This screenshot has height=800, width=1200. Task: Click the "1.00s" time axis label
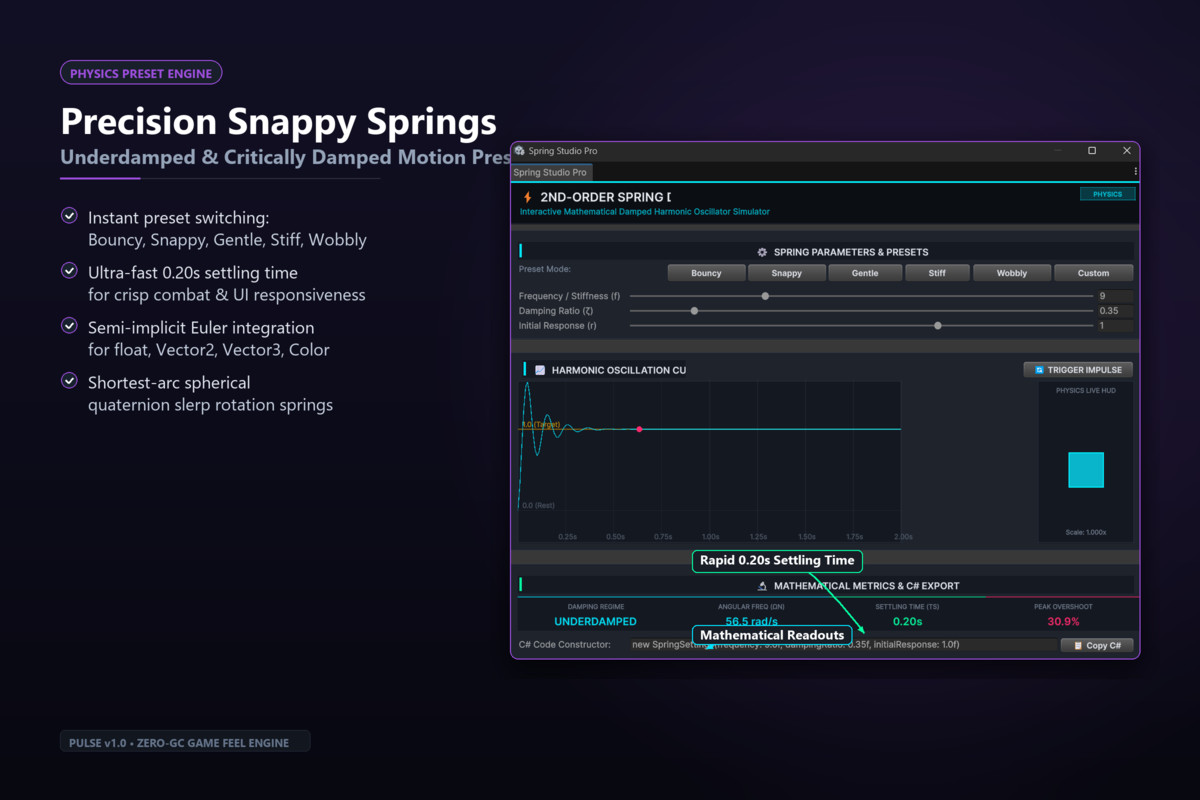tap(711, 537)
